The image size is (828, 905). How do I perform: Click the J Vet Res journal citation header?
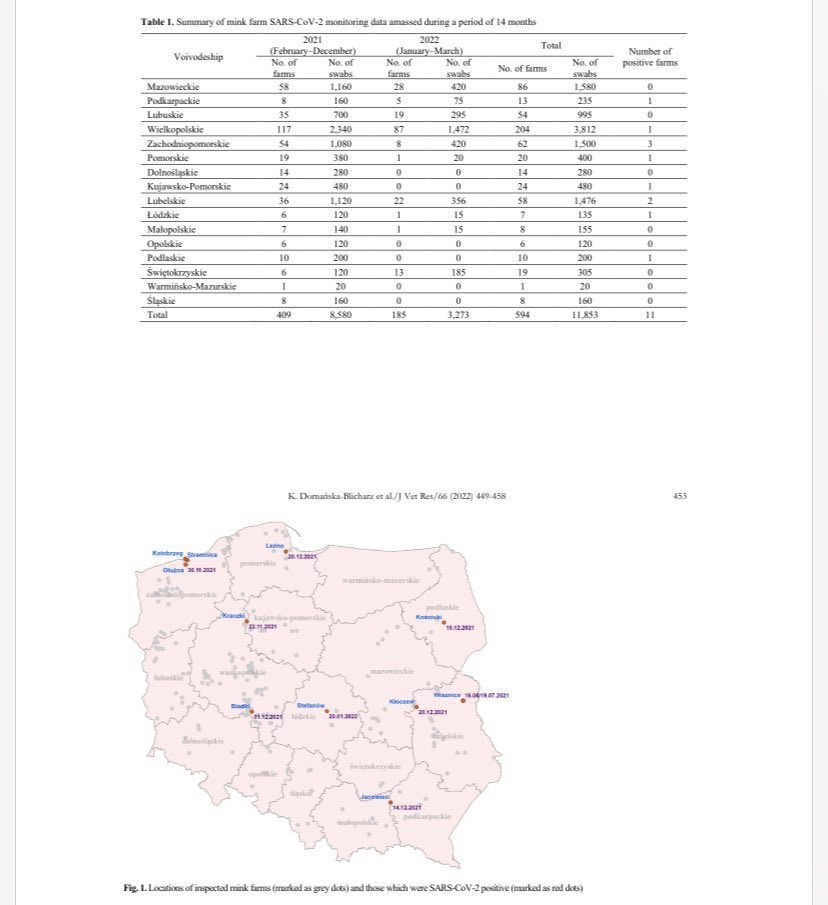tap(413, 497)
